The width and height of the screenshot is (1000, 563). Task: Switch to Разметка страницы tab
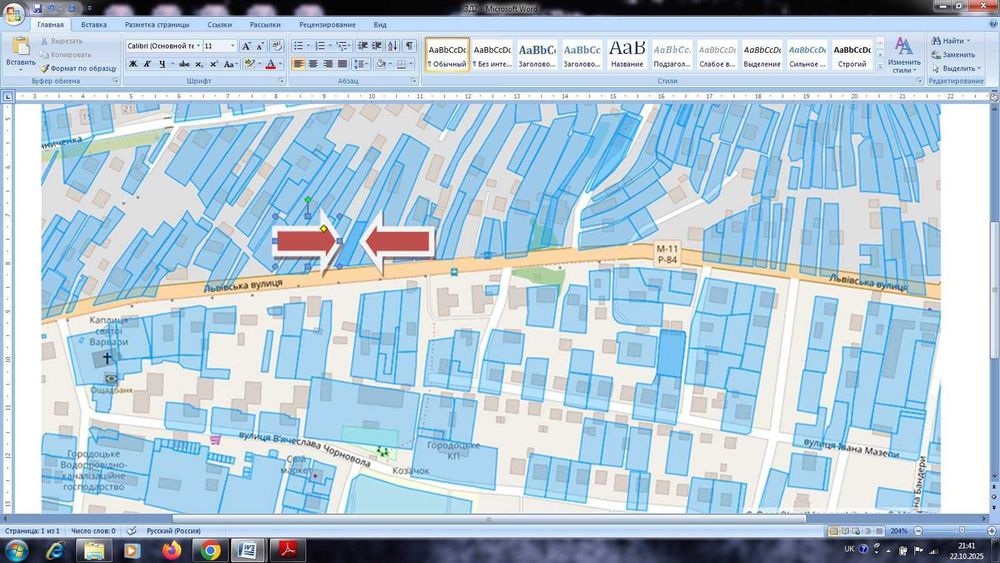tap(157, 24)
